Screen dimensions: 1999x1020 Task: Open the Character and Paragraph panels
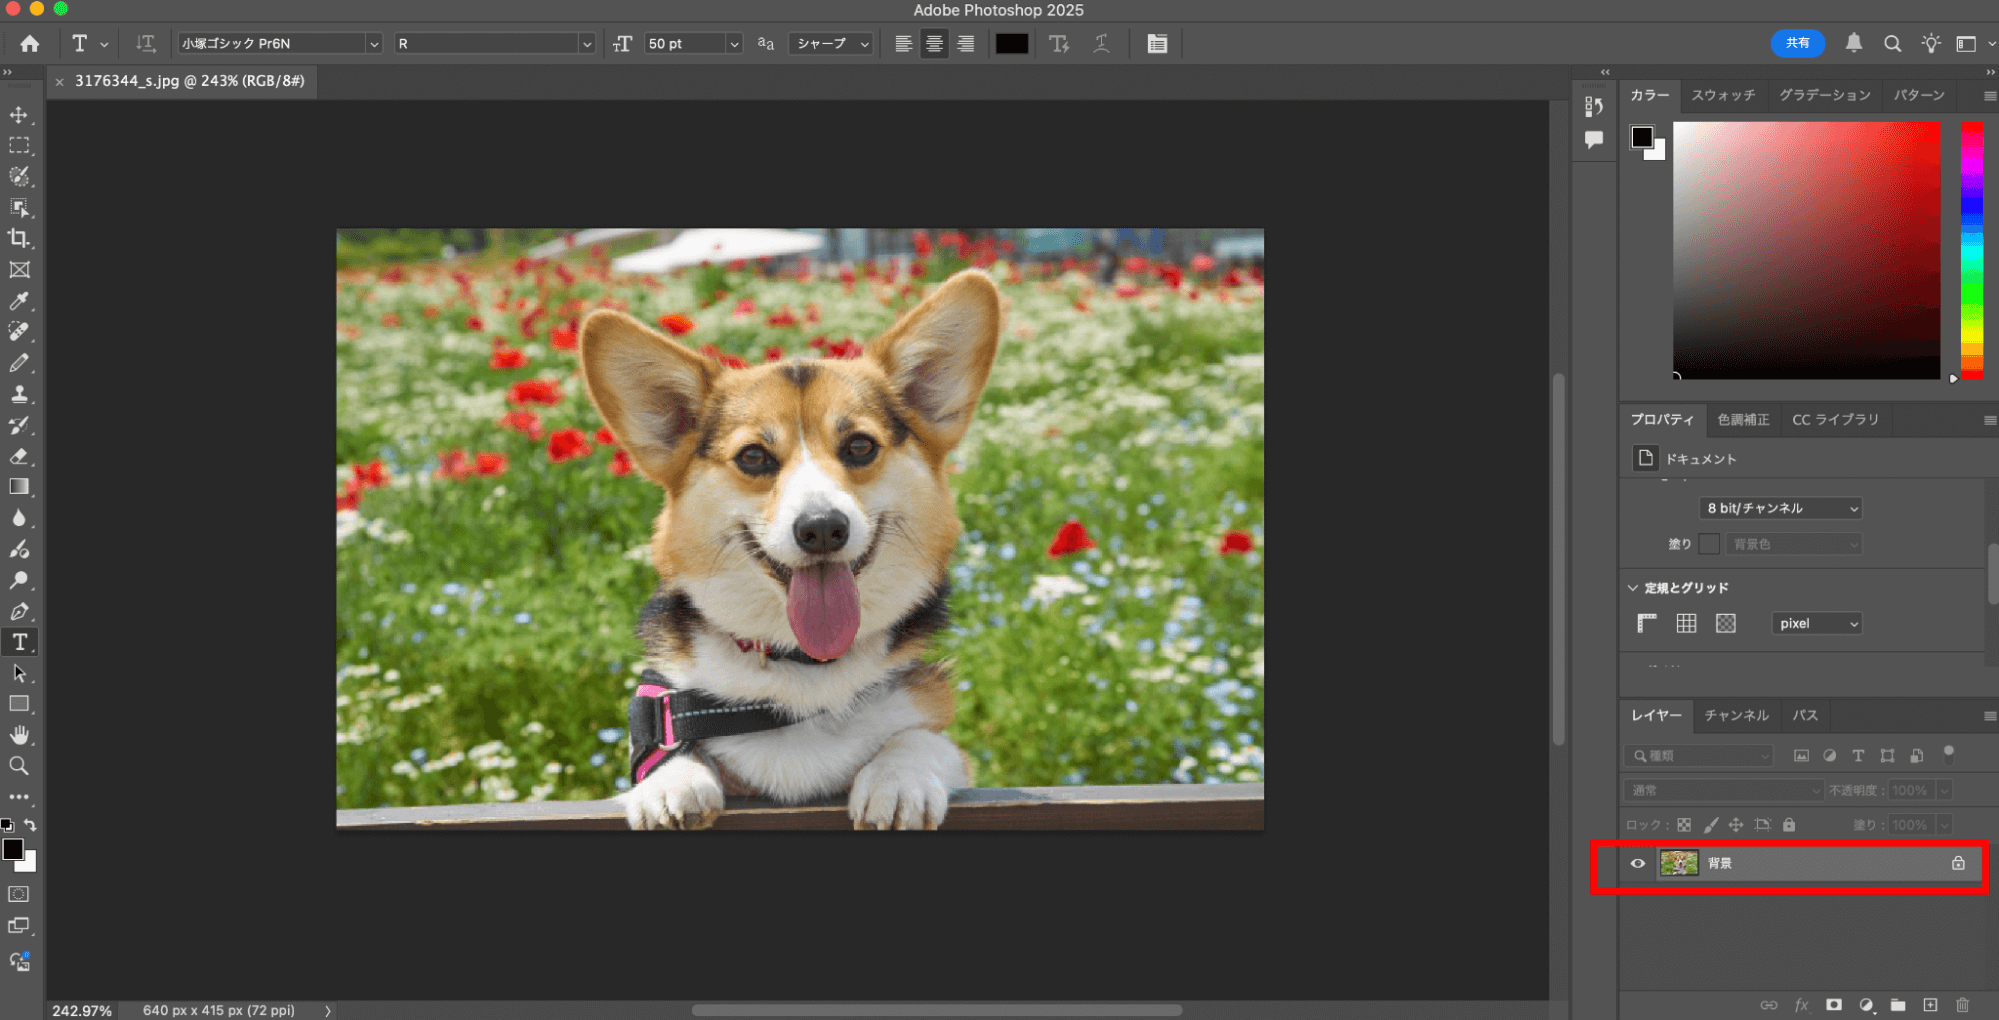pyautogui.click(x=1157, y=43)
